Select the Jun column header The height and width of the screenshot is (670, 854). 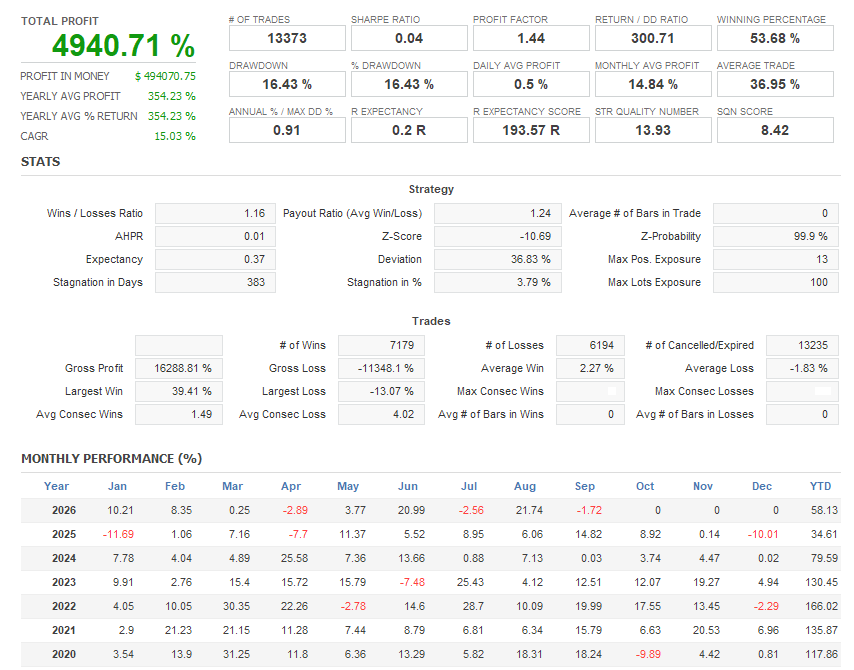408,486
